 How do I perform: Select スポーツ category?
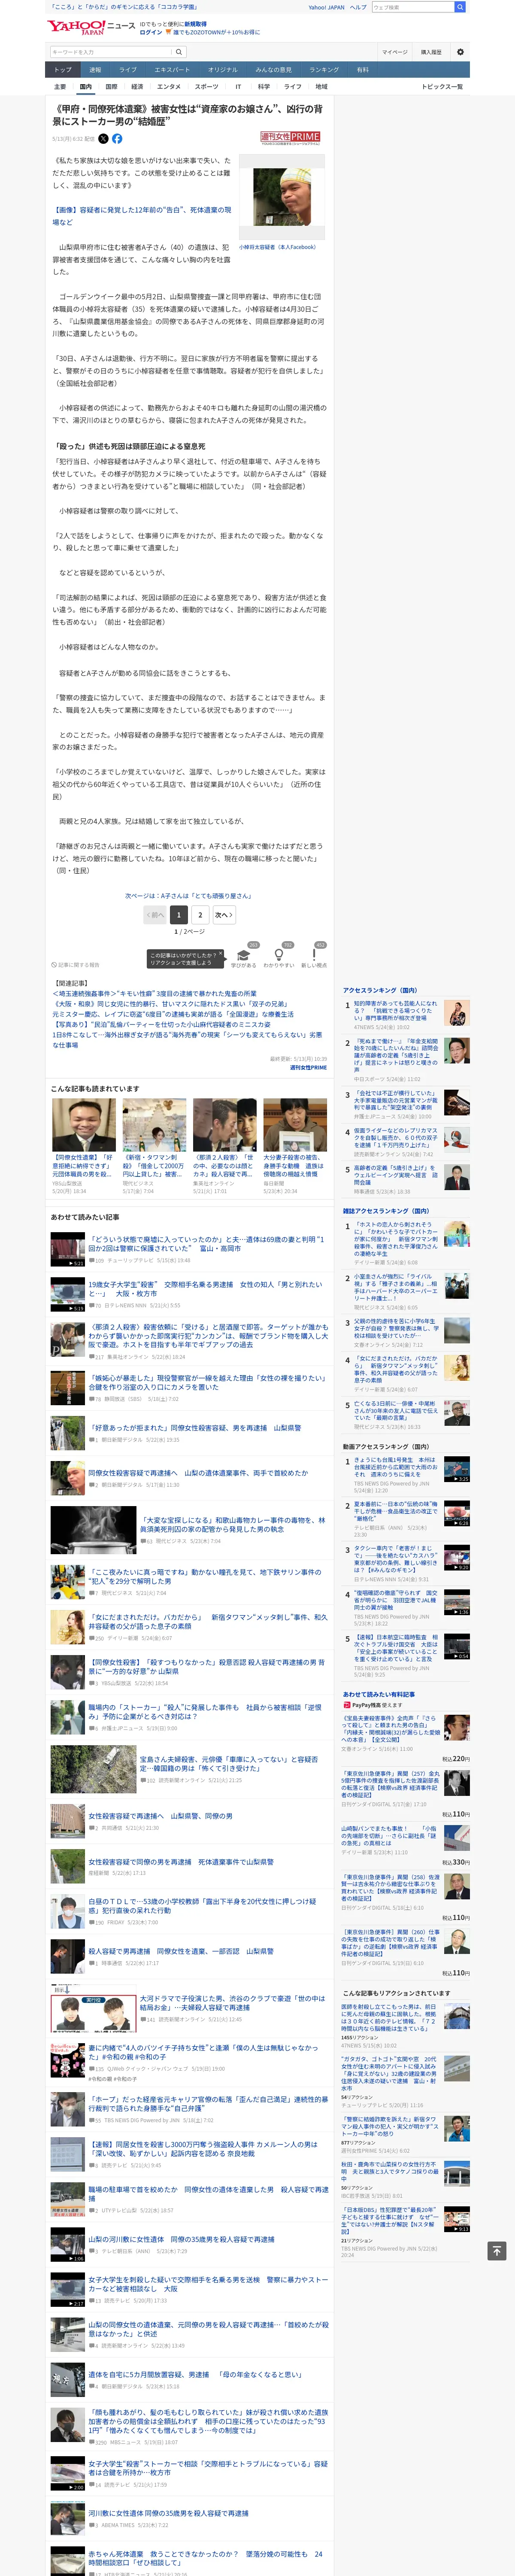coord(206,87)
